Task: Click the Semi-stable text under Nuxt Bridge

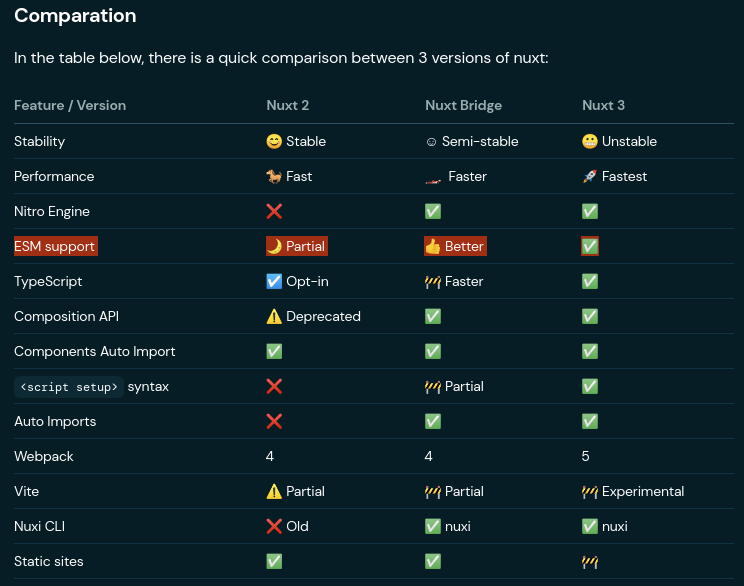Action: [x=480, y=141]
